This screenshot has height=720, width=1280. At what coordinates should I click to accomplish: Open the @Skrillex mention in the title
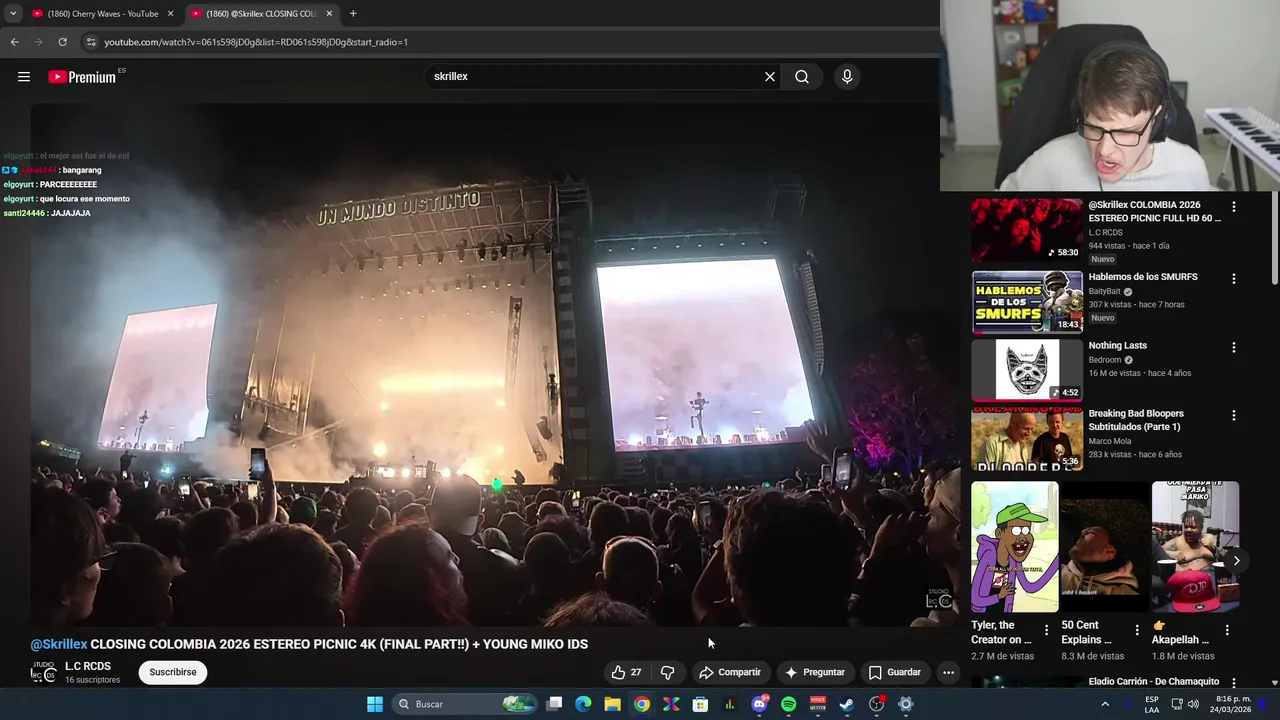pyautogui.click(x=59, y=644)
